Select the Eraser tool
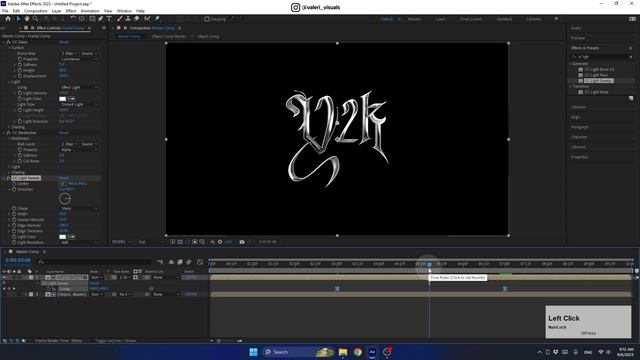Image resolution: width=640 pixels, height=360 pixels. pos(137,19)
